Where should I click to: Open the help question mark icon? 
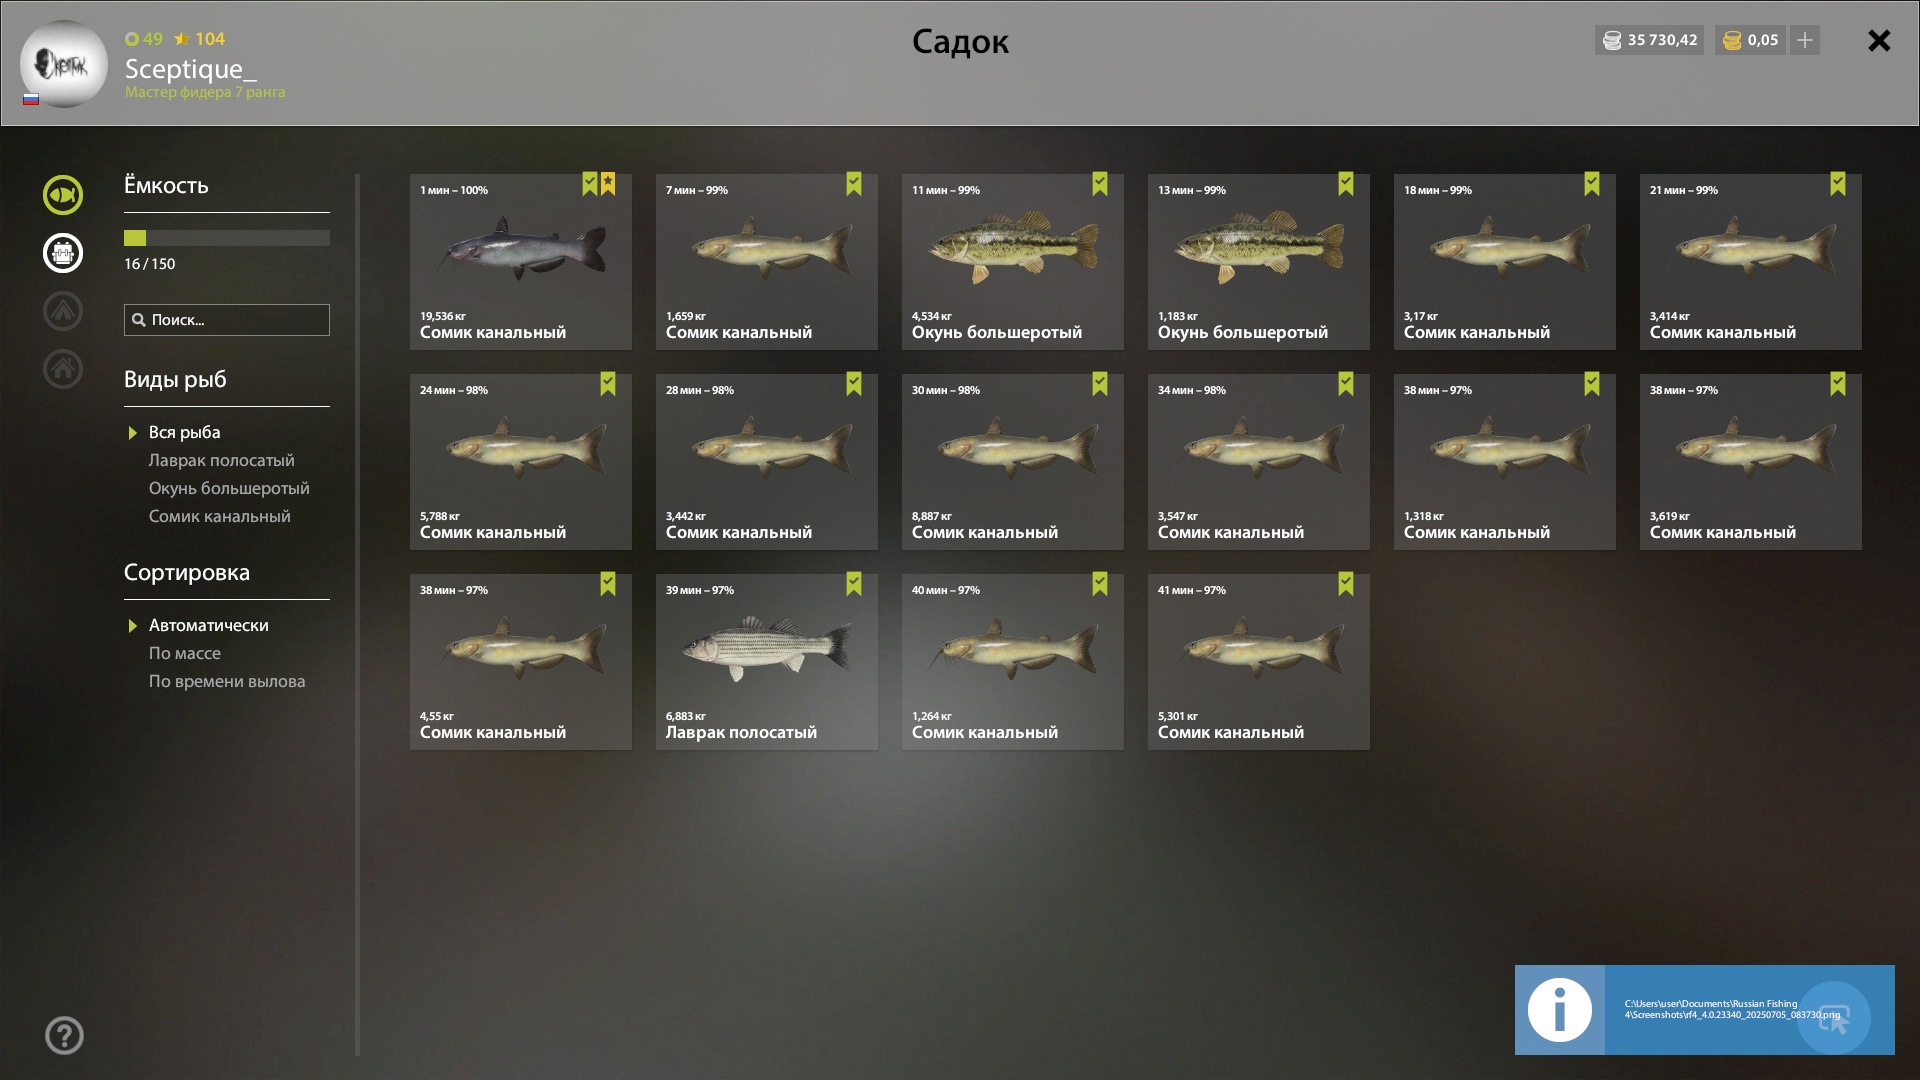64,1036
